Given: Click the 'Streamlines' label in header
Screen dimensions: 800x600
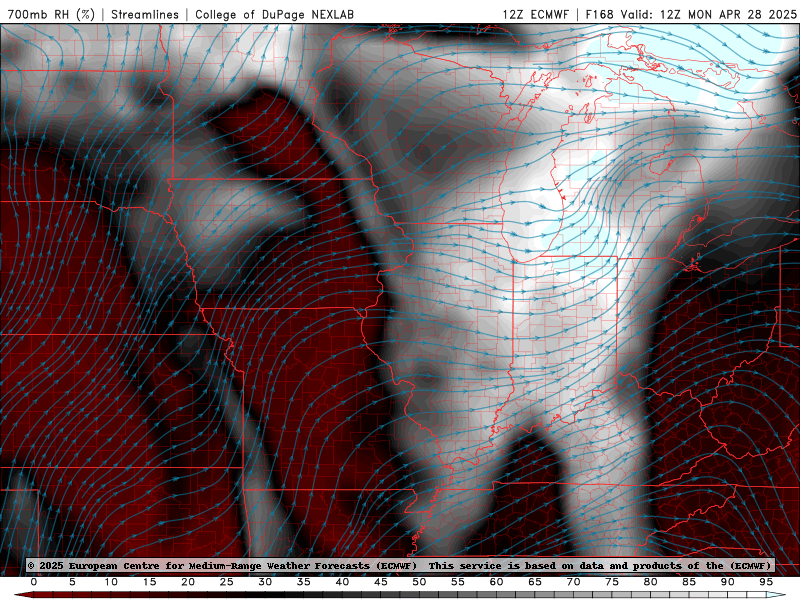Looking at the screenshot, I should [145, 14].
